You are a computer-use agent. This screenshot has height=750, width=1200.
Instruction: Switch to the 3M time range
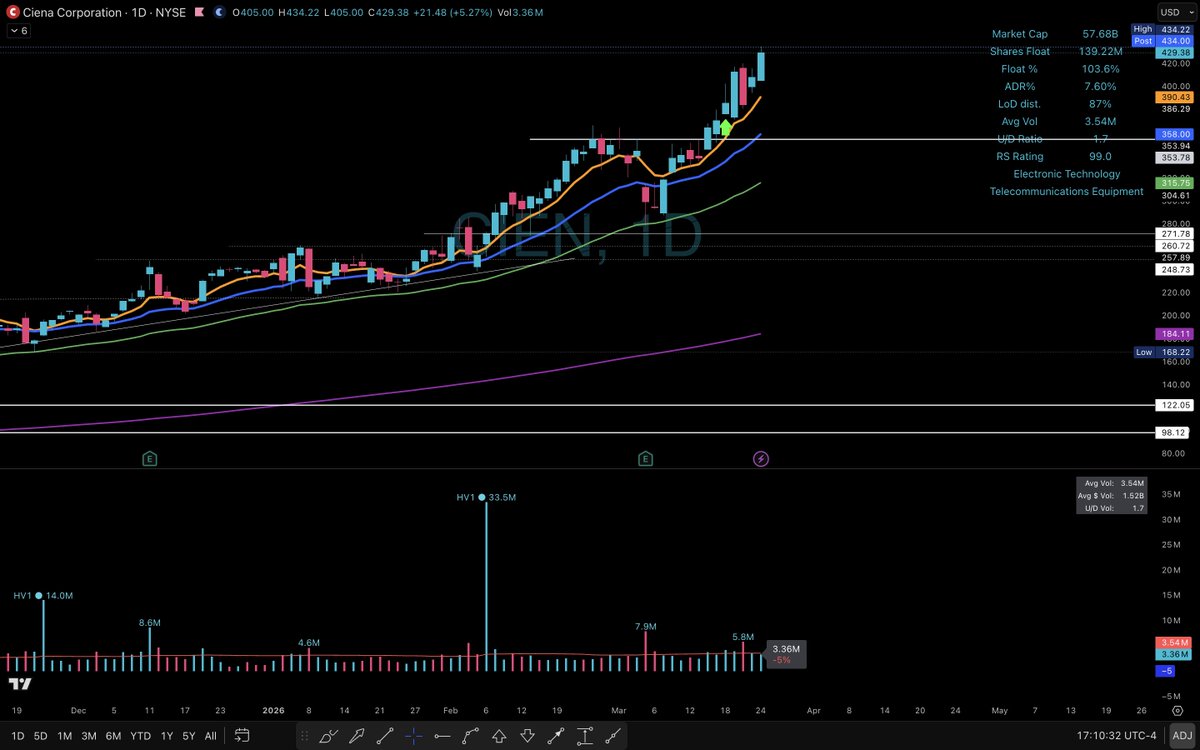click(x=89, y=736)
